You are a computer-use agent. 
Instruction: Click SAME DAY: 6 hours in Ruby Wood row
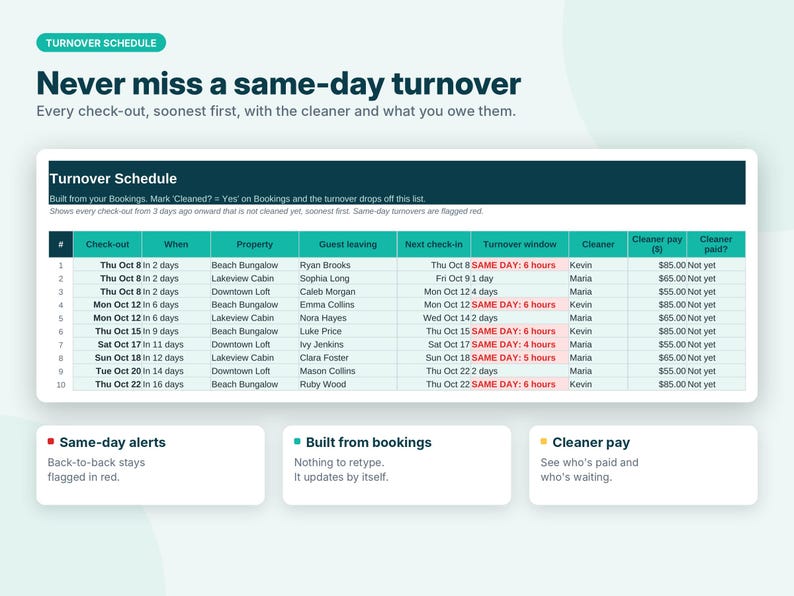click(520, 384)
